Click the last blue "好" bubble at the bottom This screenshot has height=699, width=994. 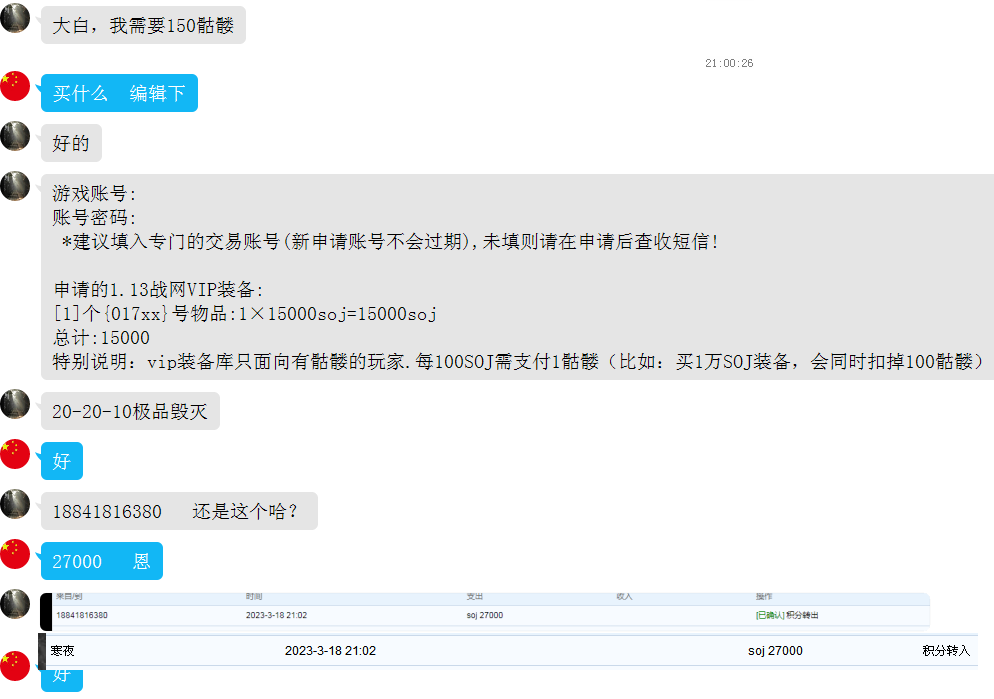pos(62,679)
